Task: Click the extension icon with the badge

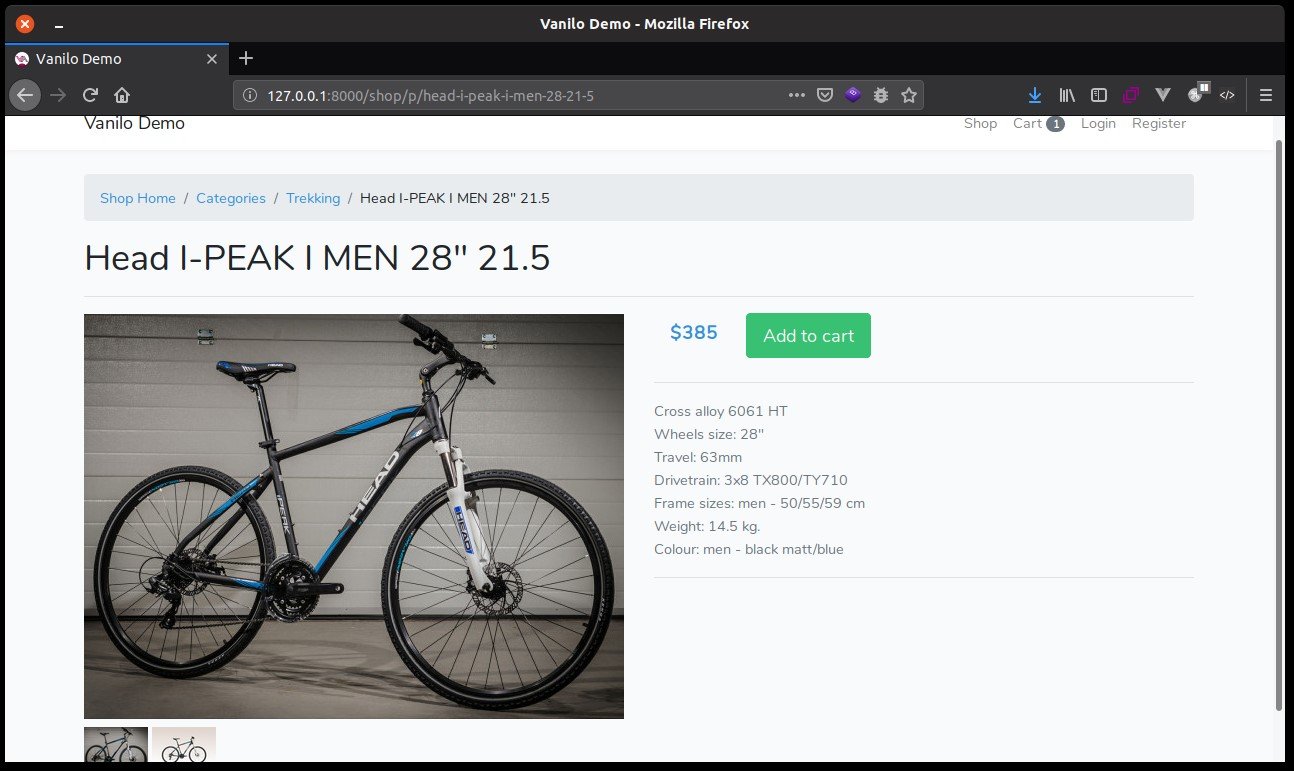Action: point(1196,94)
